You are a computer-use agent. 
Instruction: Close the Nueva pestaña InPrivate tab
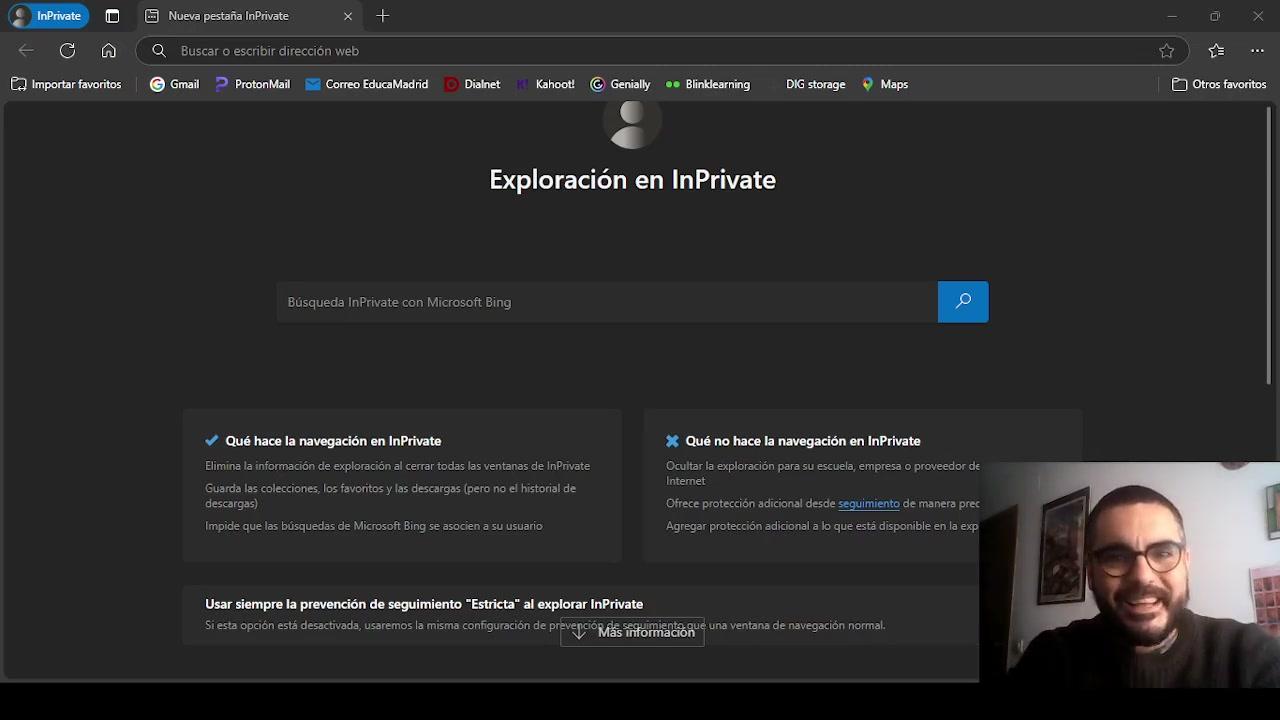(x=348, y=16)
